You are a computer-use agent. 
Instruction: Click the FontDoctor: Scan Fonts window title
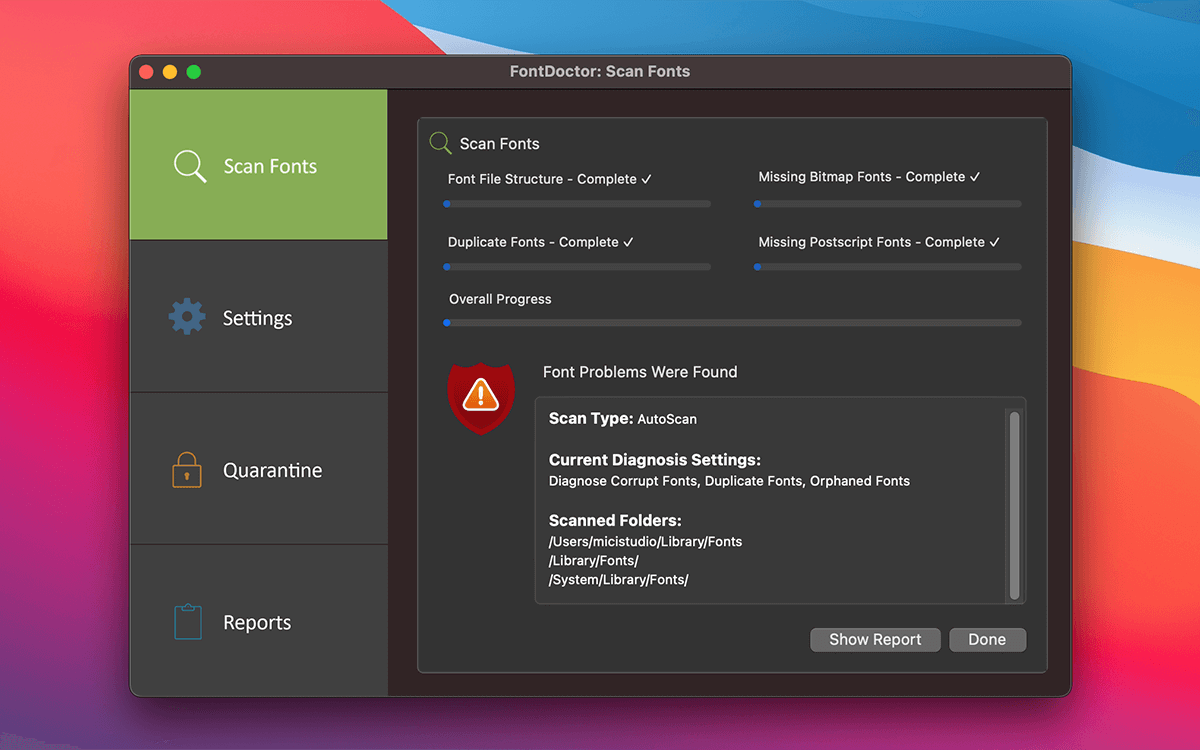(x=600, y=72)
